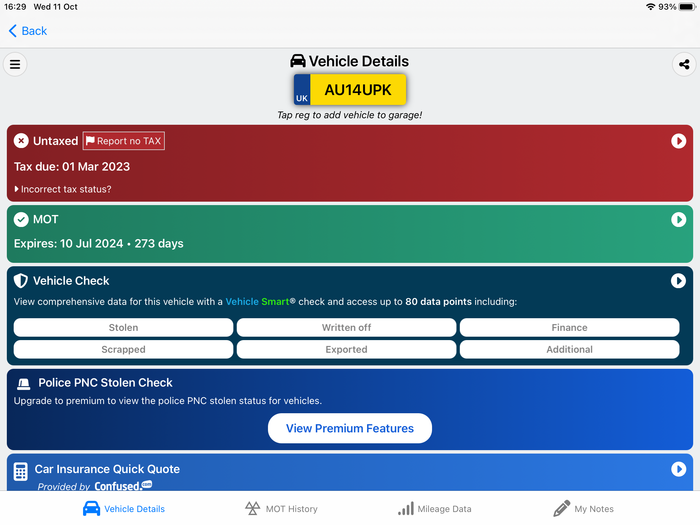Tap the share icon
The image size is (700, 525).
coord(684,64)
